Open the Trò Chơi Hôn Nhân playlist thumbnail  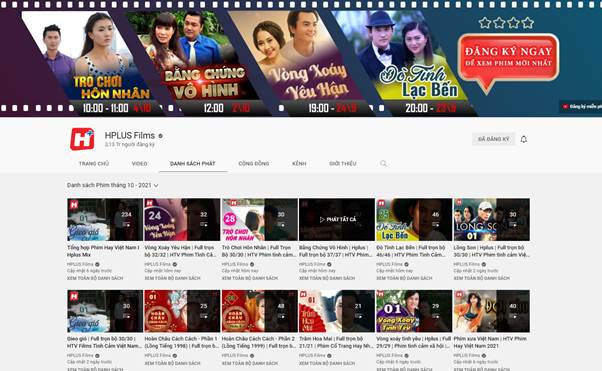(x=260, y=220)
